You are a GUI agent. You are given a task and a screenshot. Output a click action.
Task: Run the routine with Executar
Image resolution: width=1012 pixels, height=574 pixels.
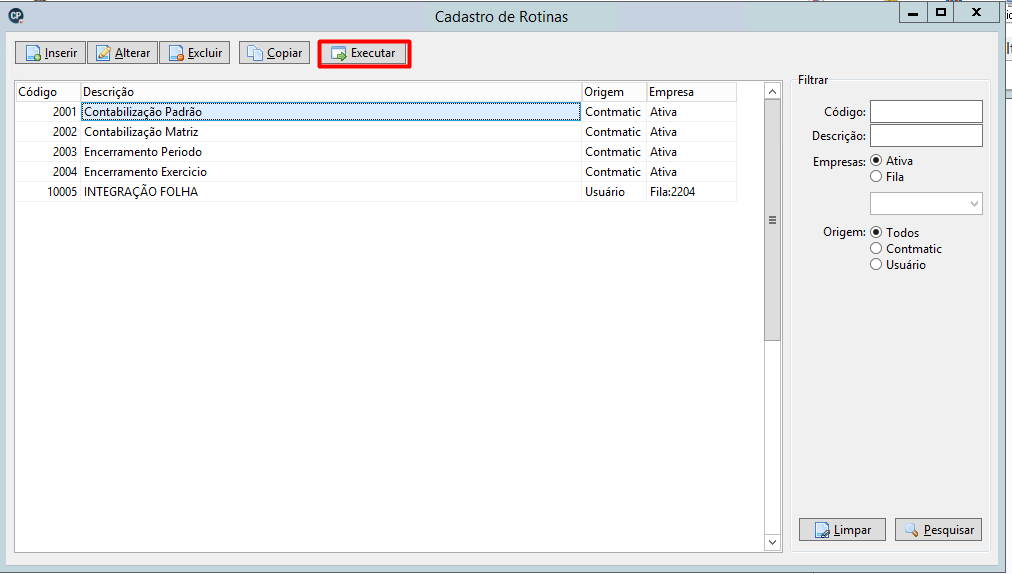coord(364,53)
